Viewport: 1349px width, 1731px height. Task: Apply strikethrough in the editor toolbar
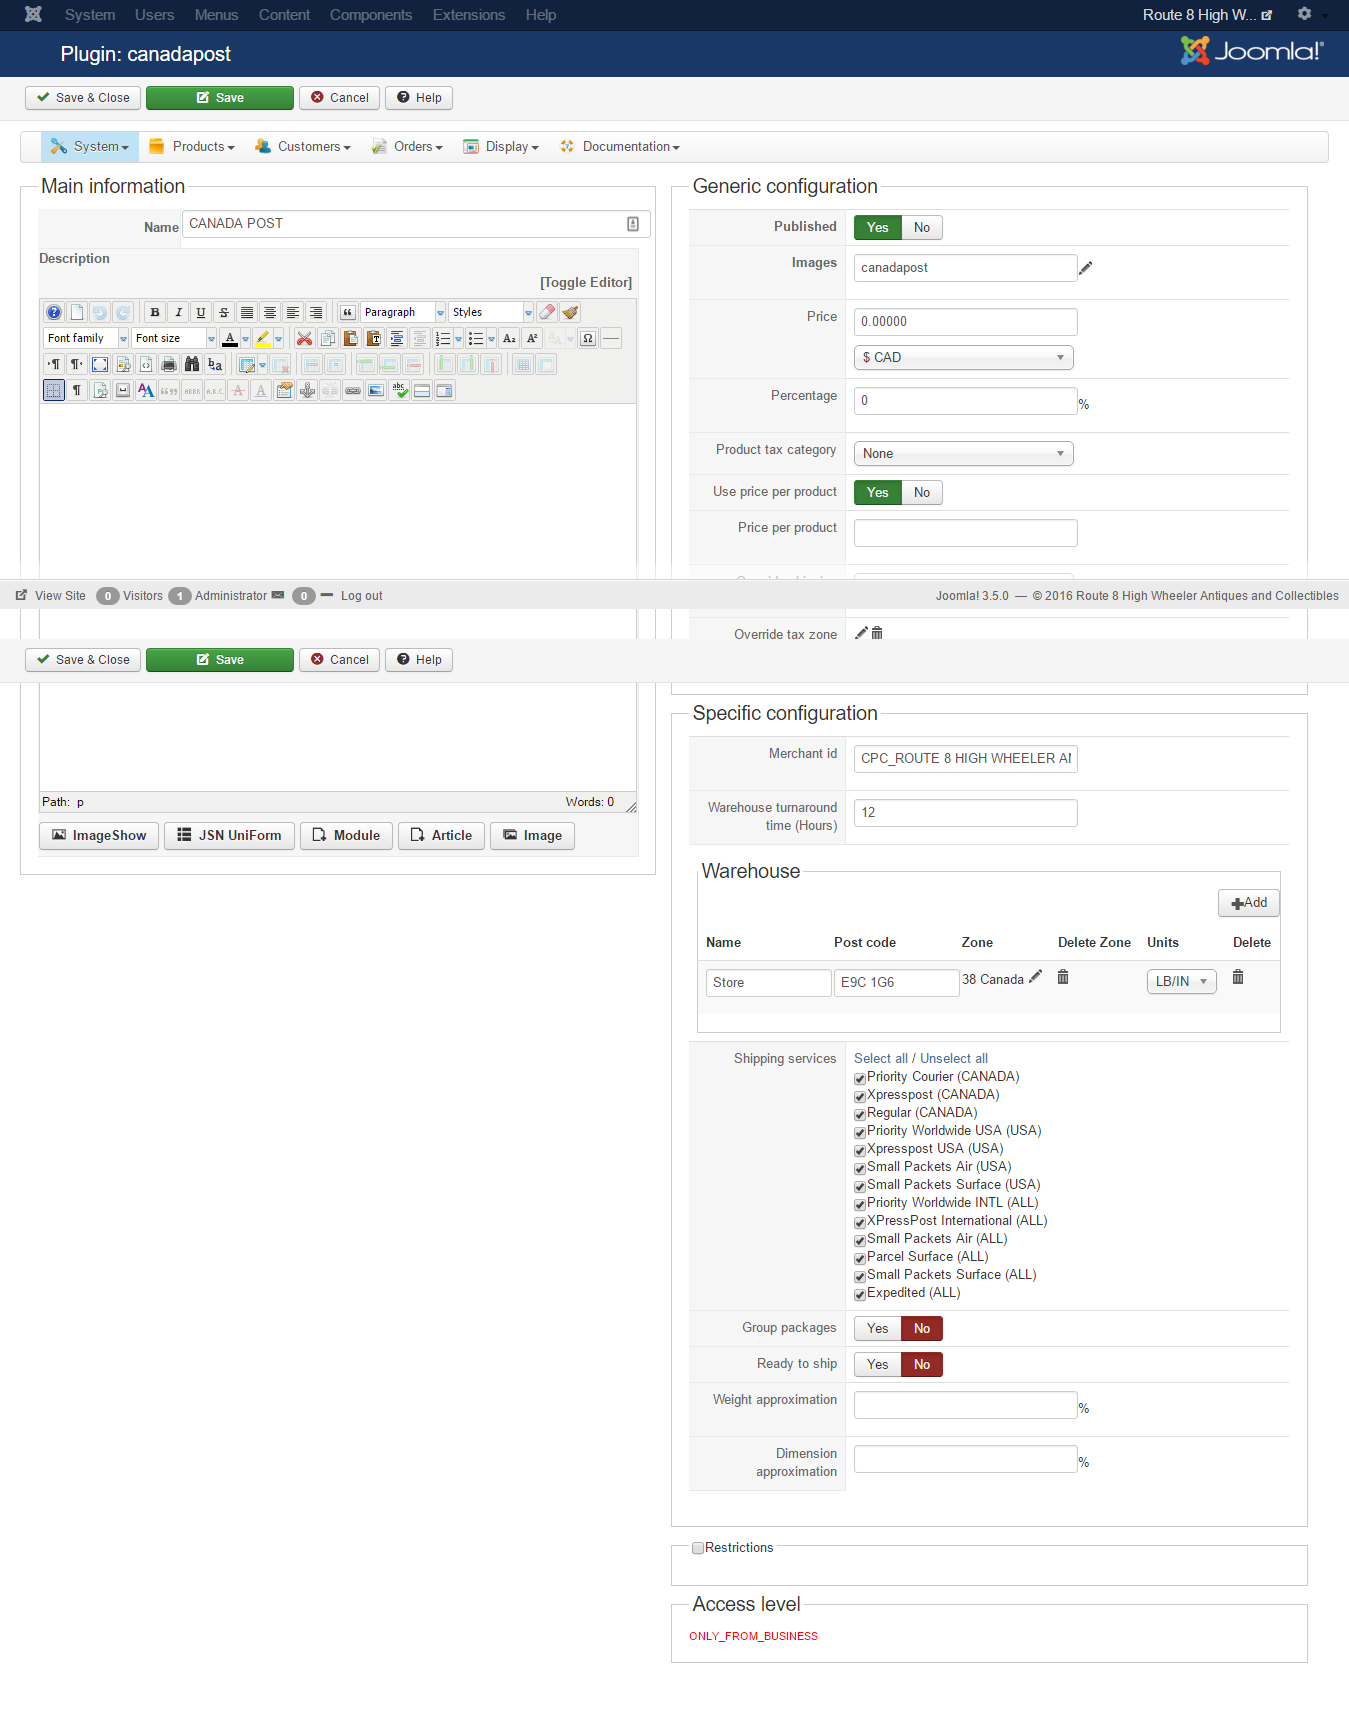224,313
